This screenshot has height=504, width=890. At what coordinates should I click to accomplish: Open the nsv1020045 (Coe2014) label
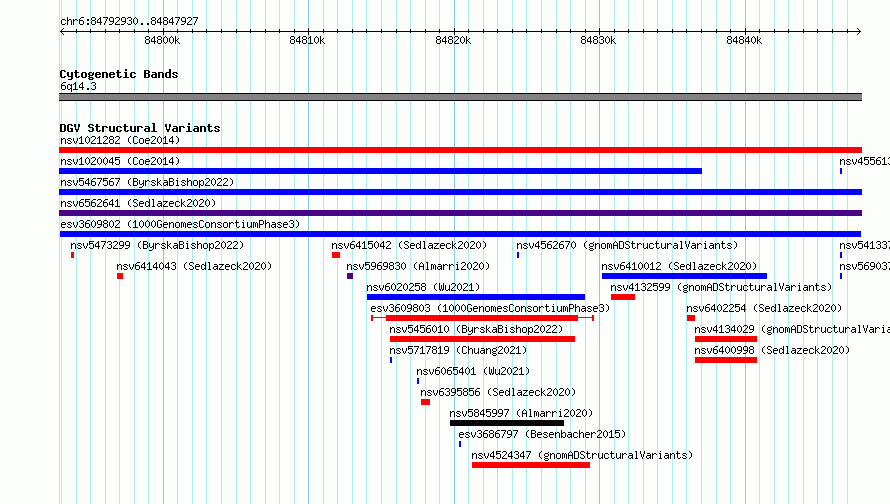(x=120, y=161)
